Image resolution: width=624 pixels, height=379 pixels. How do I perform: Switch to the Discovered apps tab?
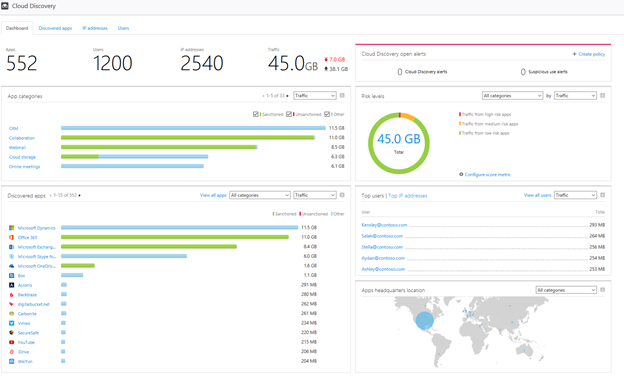pyautogui.click(x=55, y=28)
